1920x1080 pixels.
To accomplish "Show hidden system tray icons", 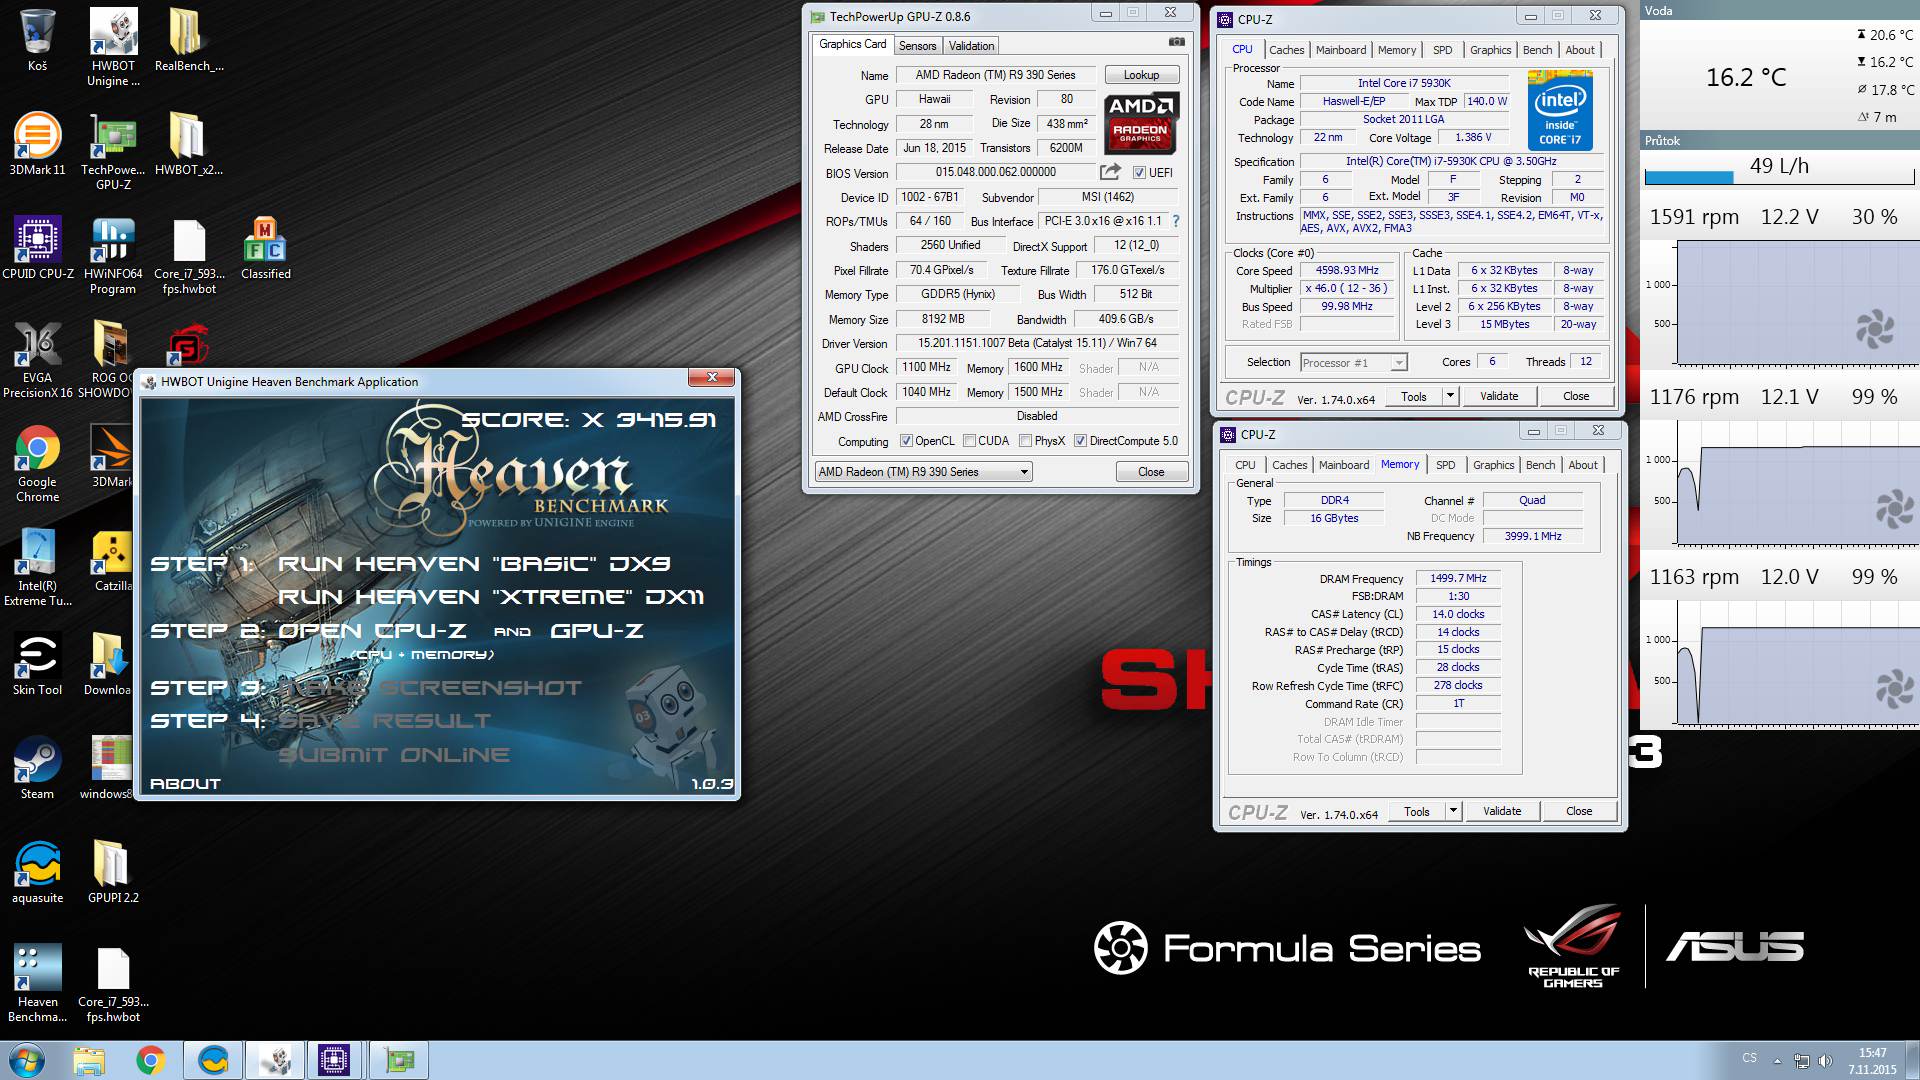I will click(1777, 1061).
